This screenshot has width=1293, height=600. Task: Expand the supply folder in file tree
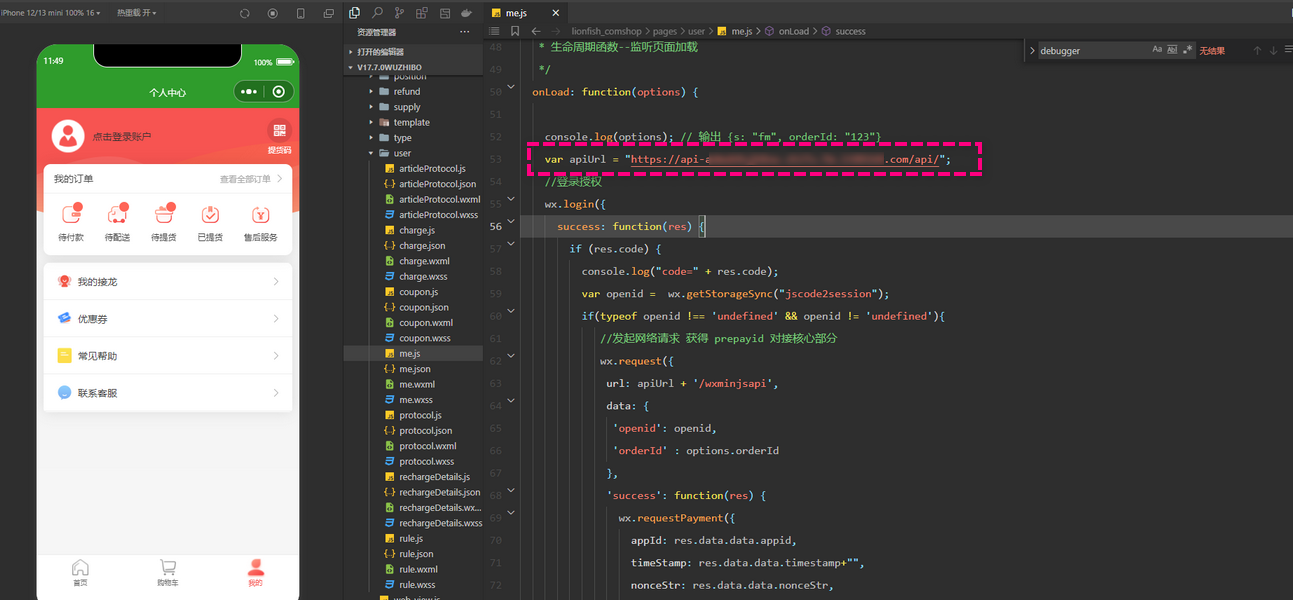(x=406, y=107)
